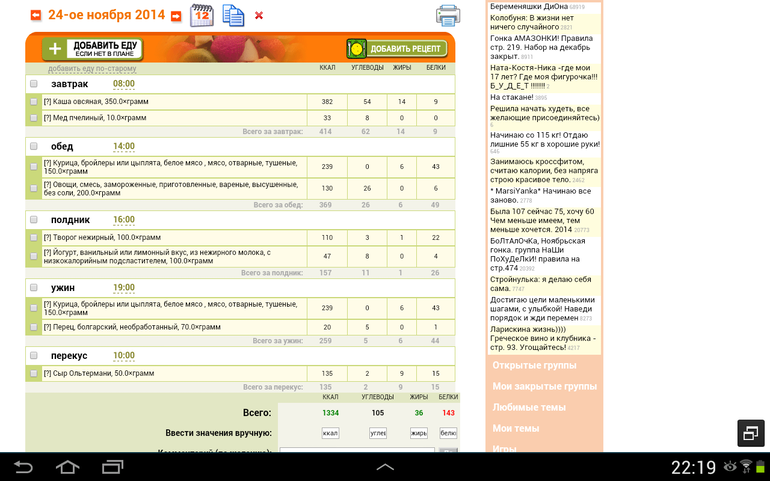Go to next day arrow
This screenshot has height=481, width=770.
tap(176, 16)
